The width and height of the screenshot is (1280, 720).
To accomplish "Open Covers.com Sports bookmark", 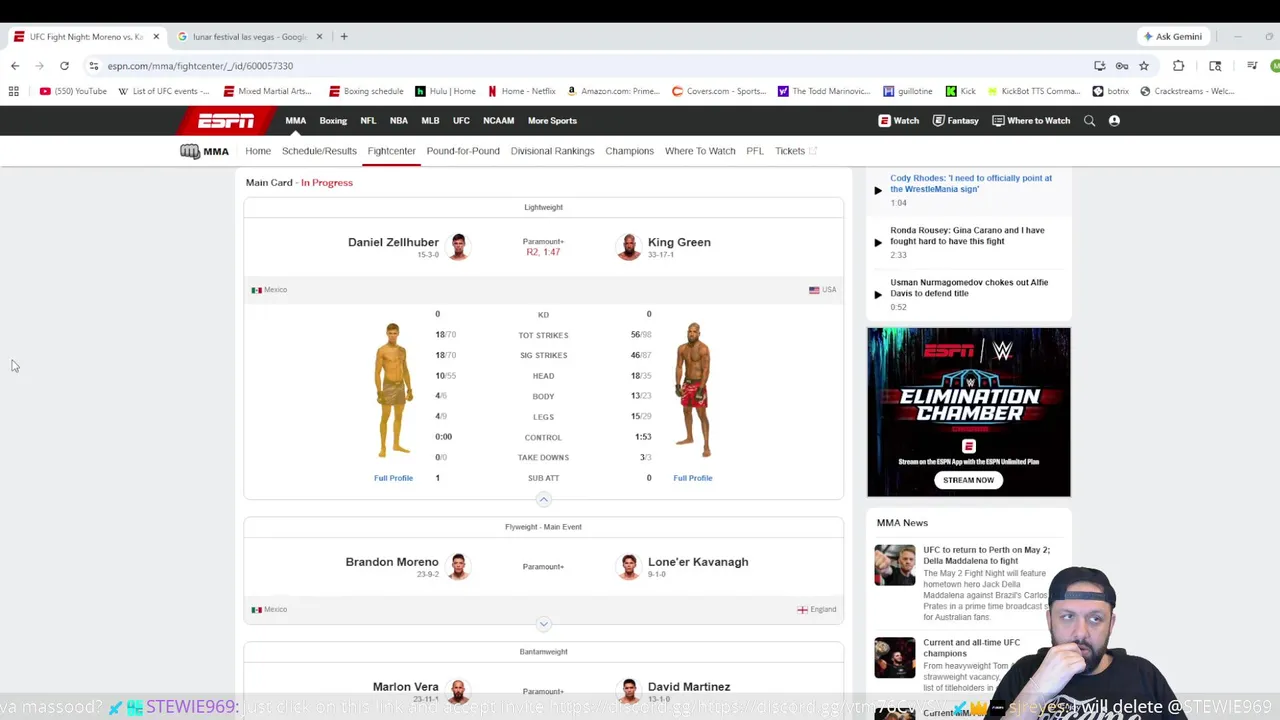I will pos(719,91).
